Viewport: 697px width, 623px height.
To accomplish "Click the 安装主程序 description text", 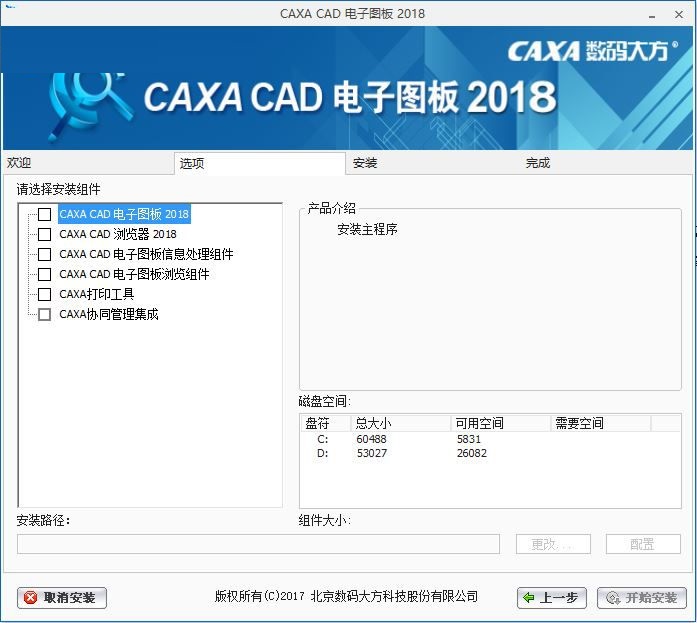I will click(x=367, y=229).
